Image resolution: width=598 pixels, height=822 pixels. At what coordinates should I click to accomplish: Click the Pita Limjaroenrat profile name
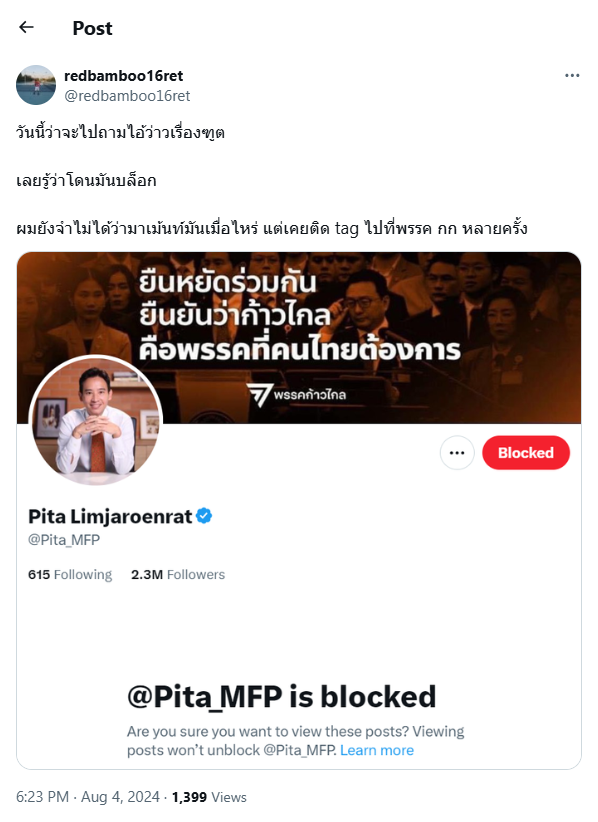(x=110, y=517)
